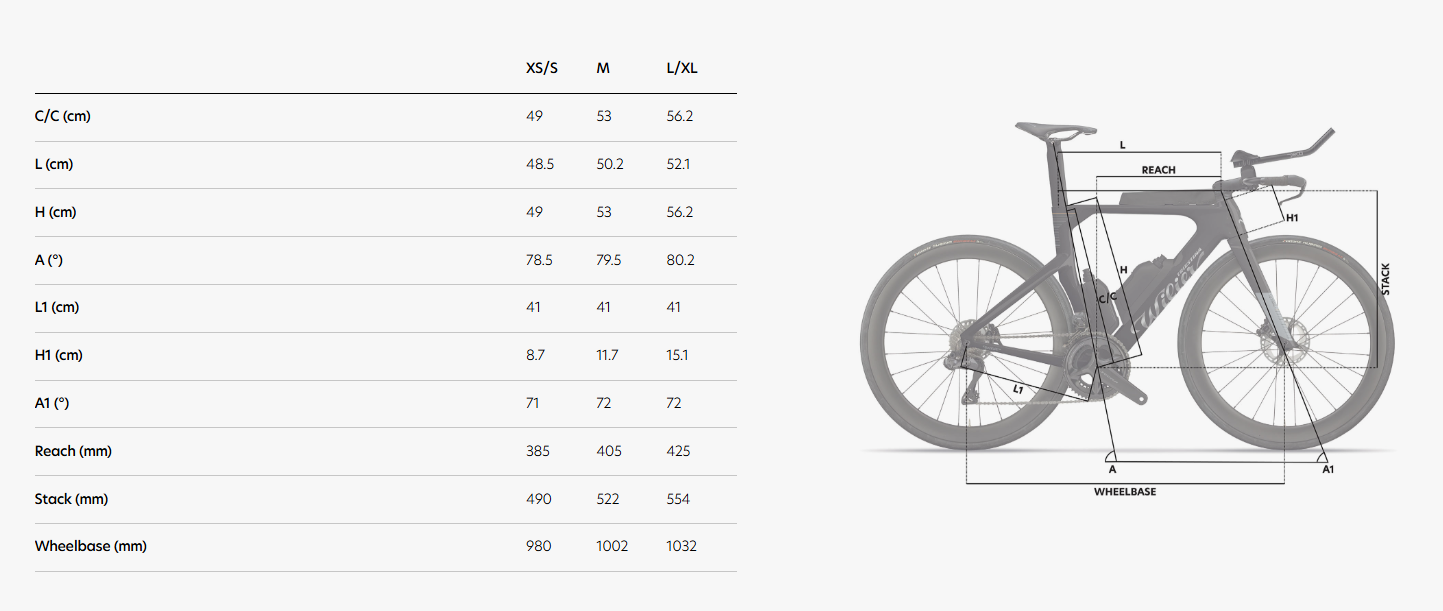Click the Reach (mm) row label in table

click(73, 451)
